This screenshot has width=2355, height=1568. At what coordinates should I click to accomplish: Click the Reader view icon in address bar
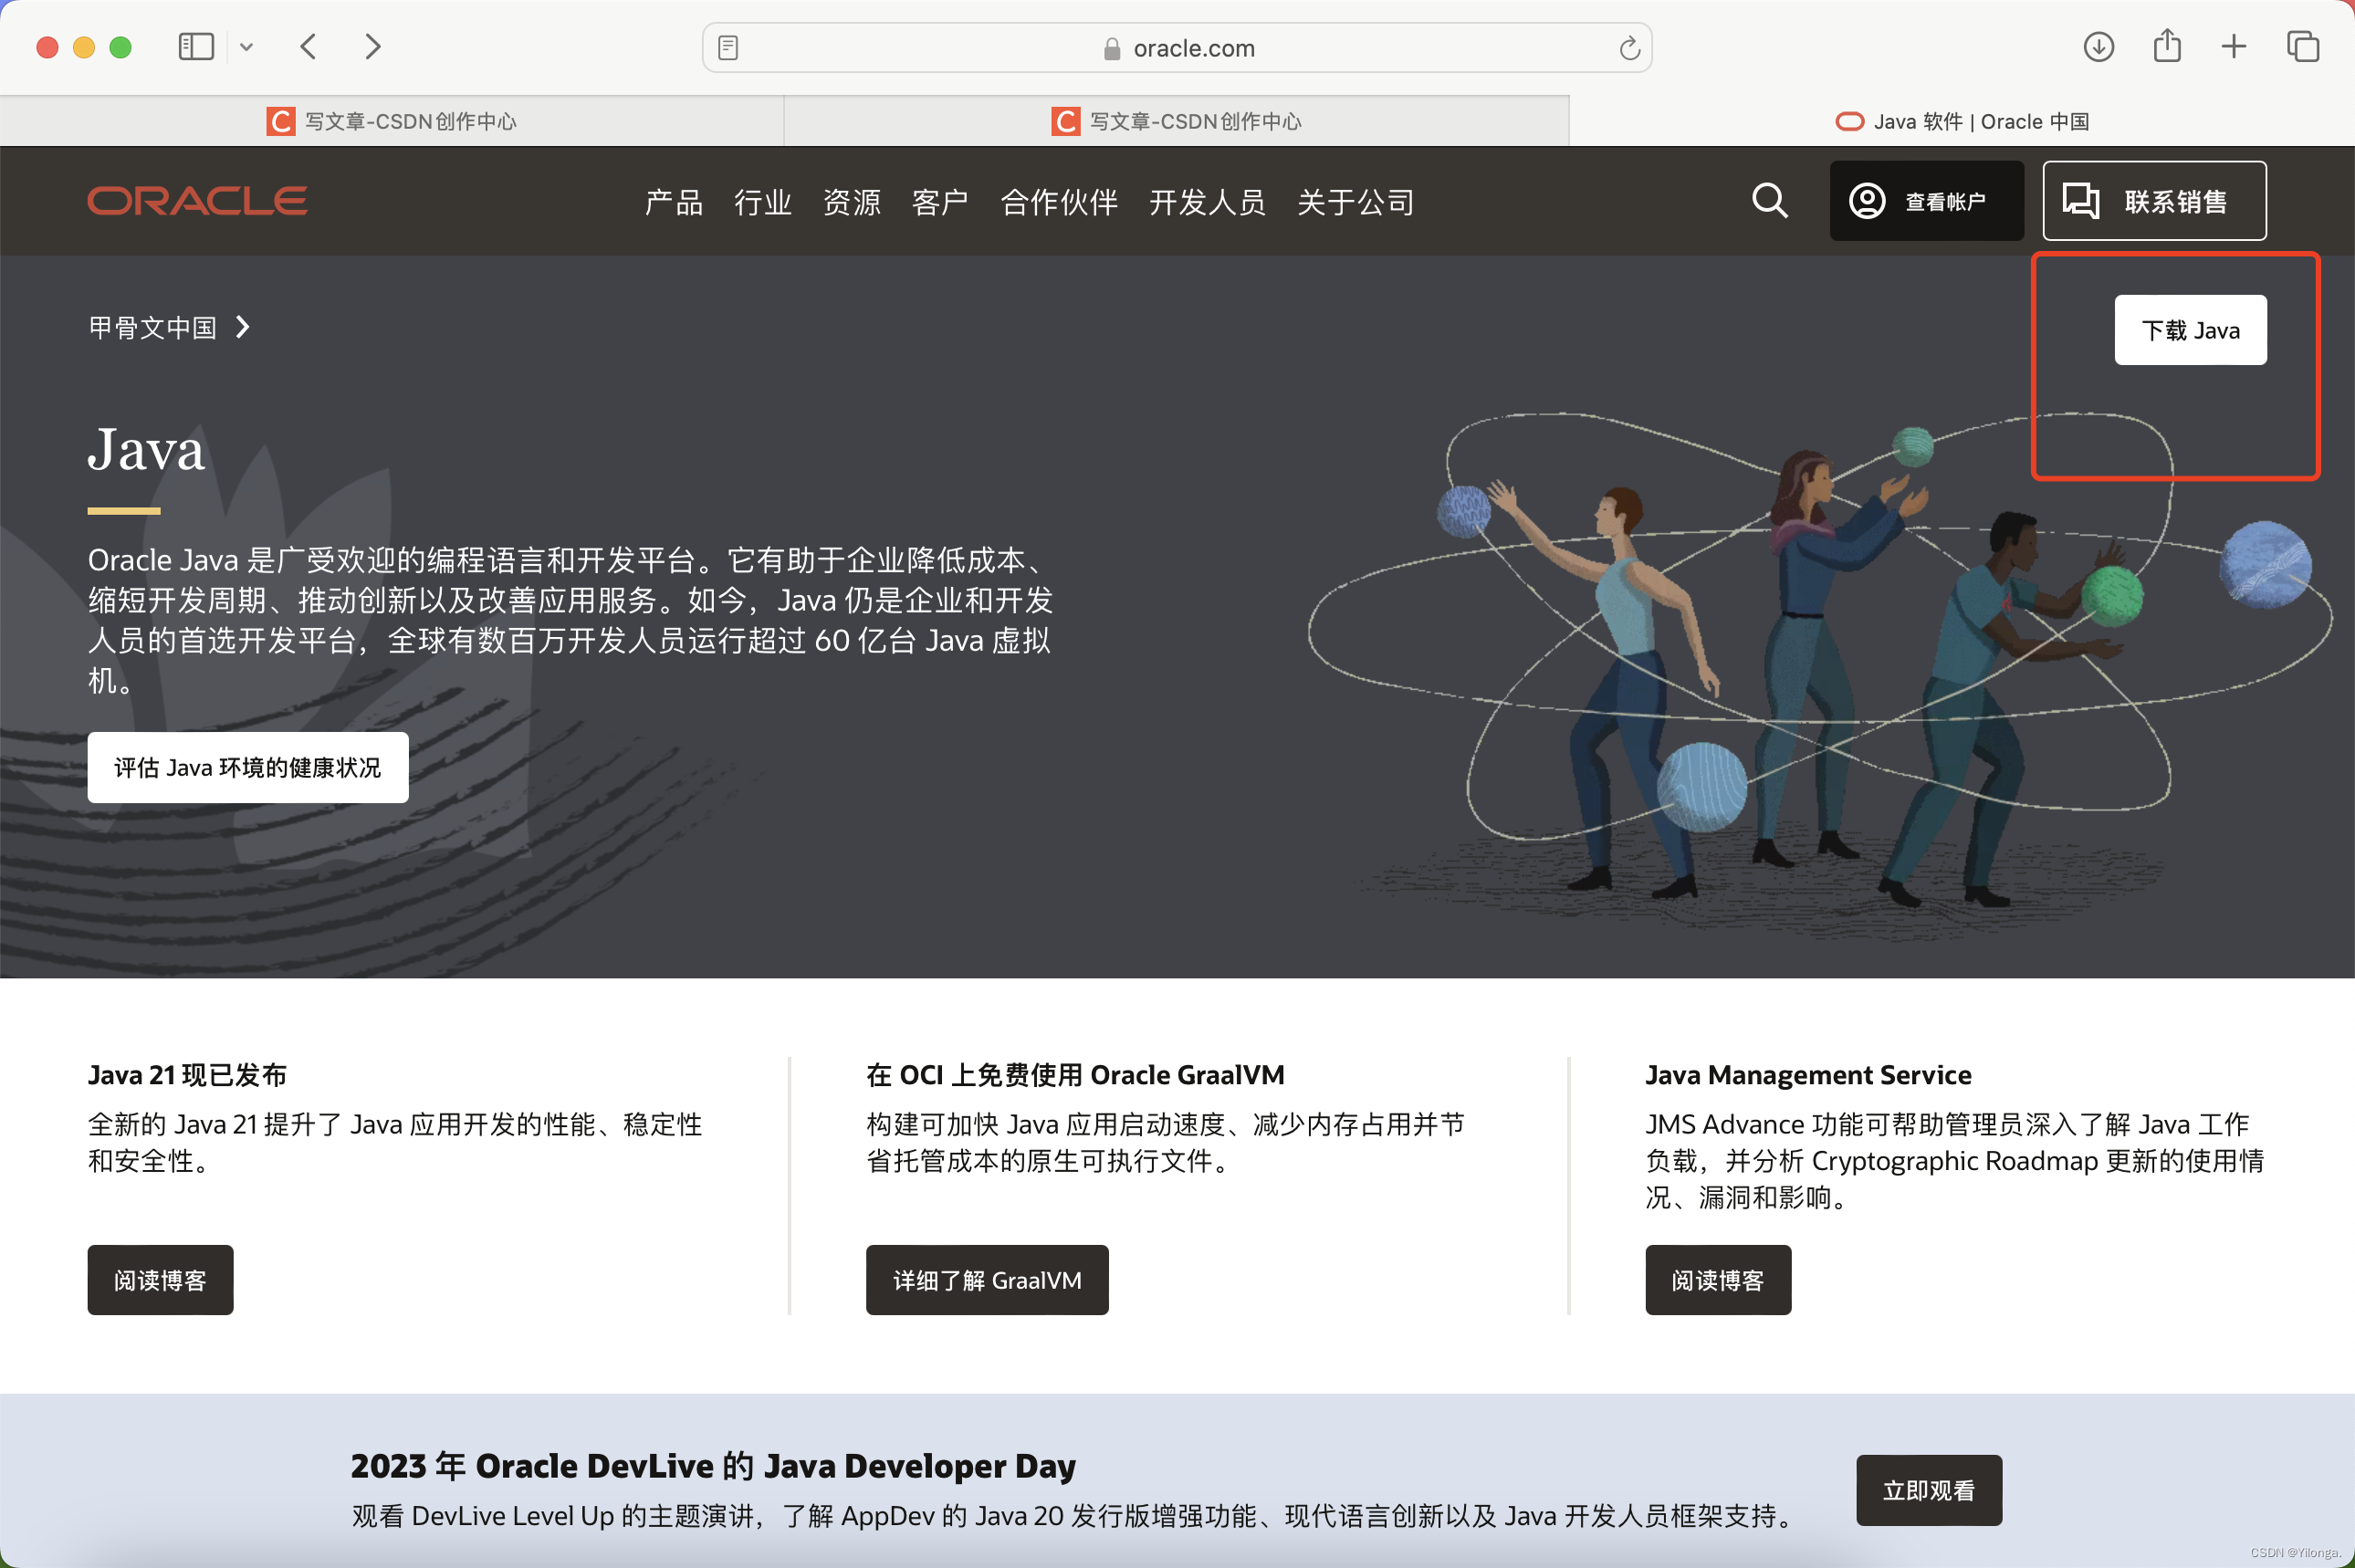(x=727, y=47)
